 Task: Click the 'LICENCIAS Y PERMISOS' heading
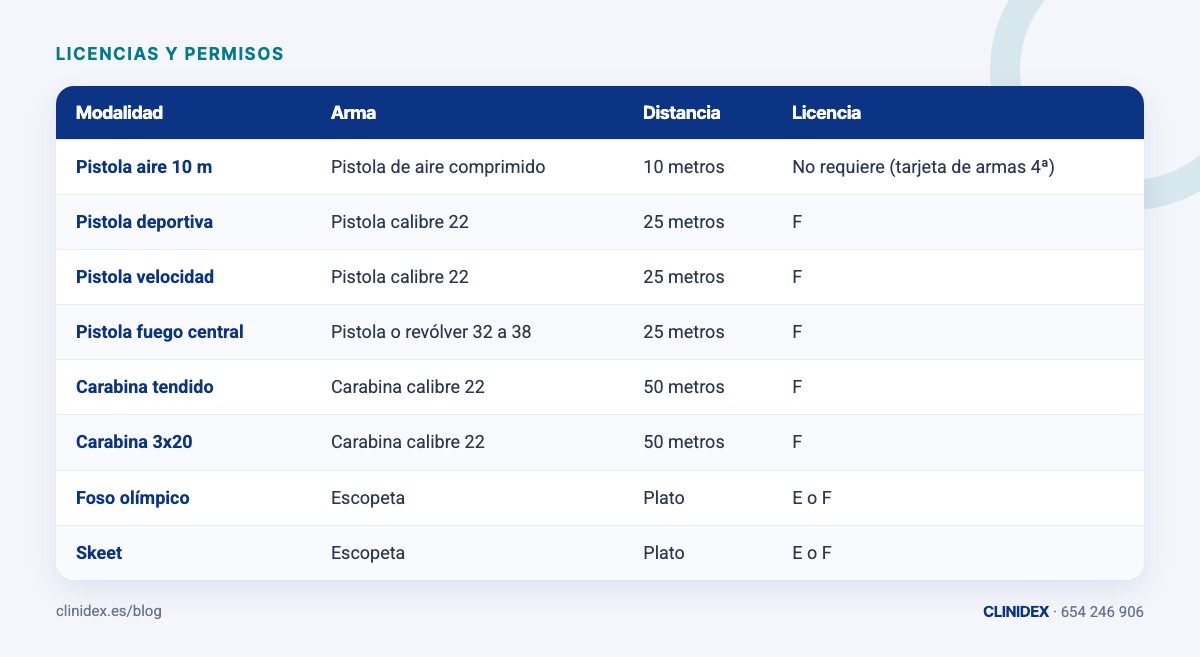pos(169,54)
